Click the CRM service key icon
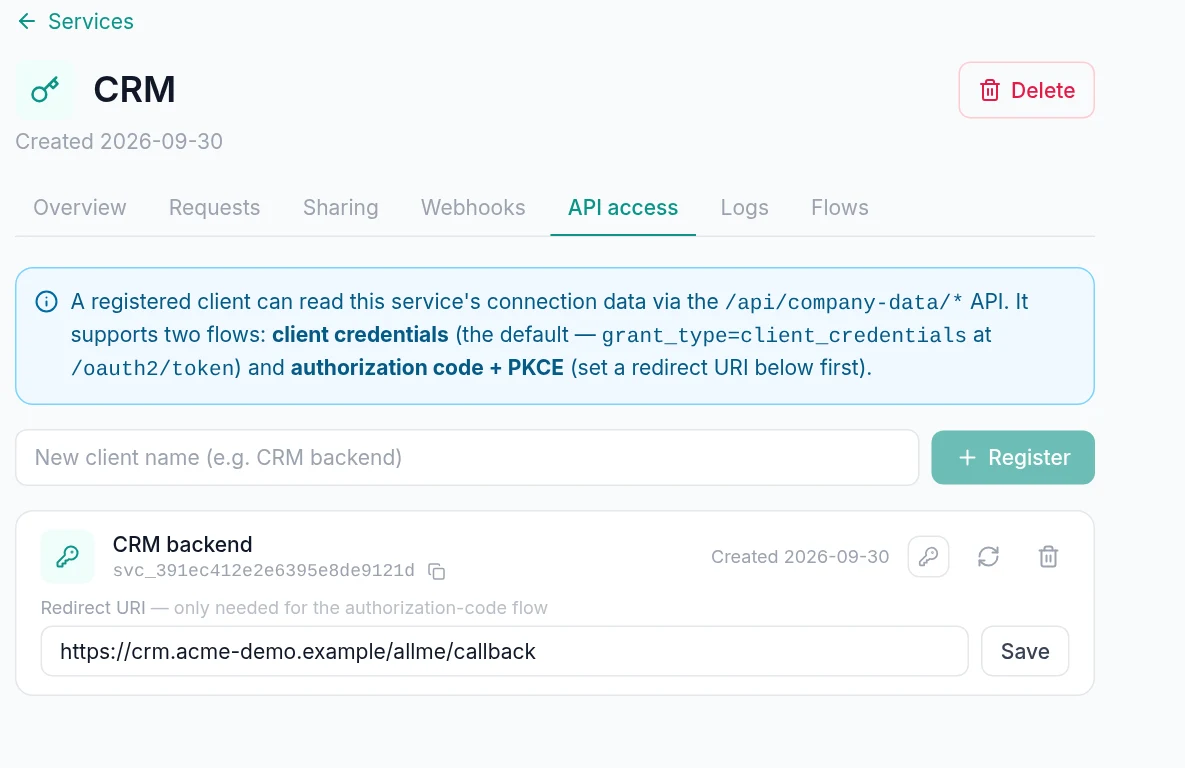The width and height of the screenshot is (1185, 768). [x=45, y=90]
